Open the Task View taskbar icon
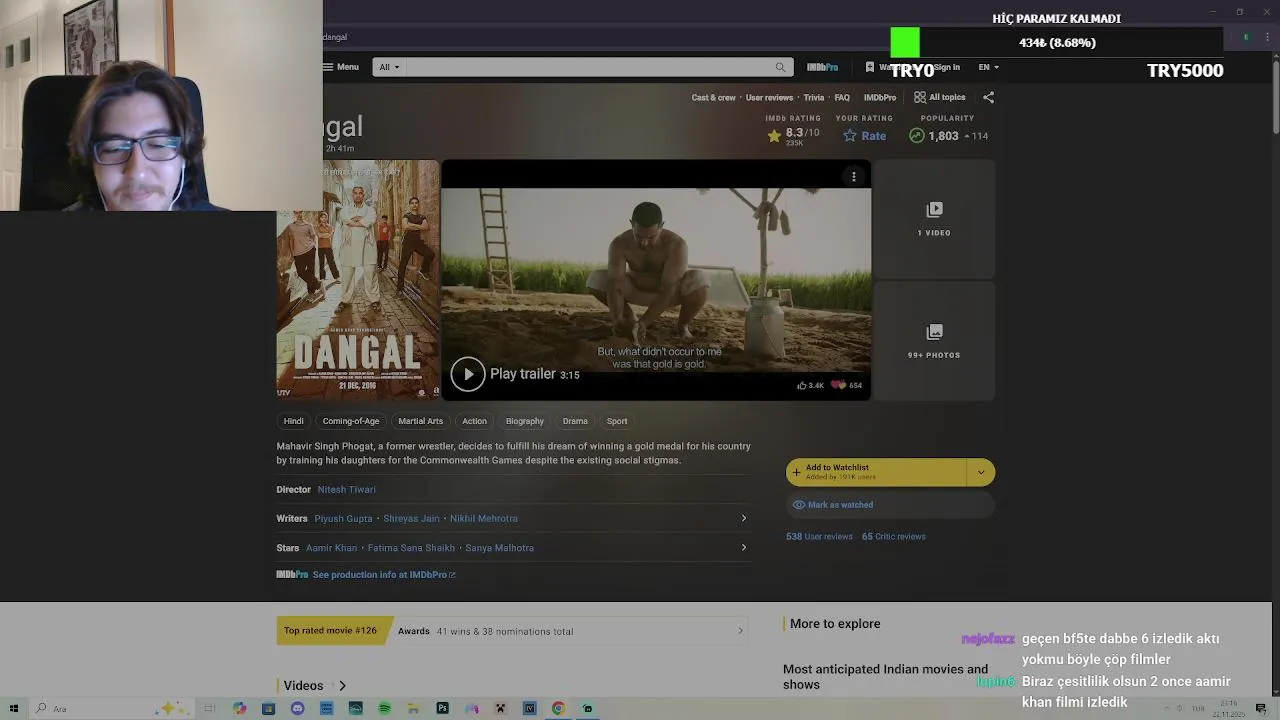The height and width of the screenshot is (720, 1280). (x=210, y=708)
